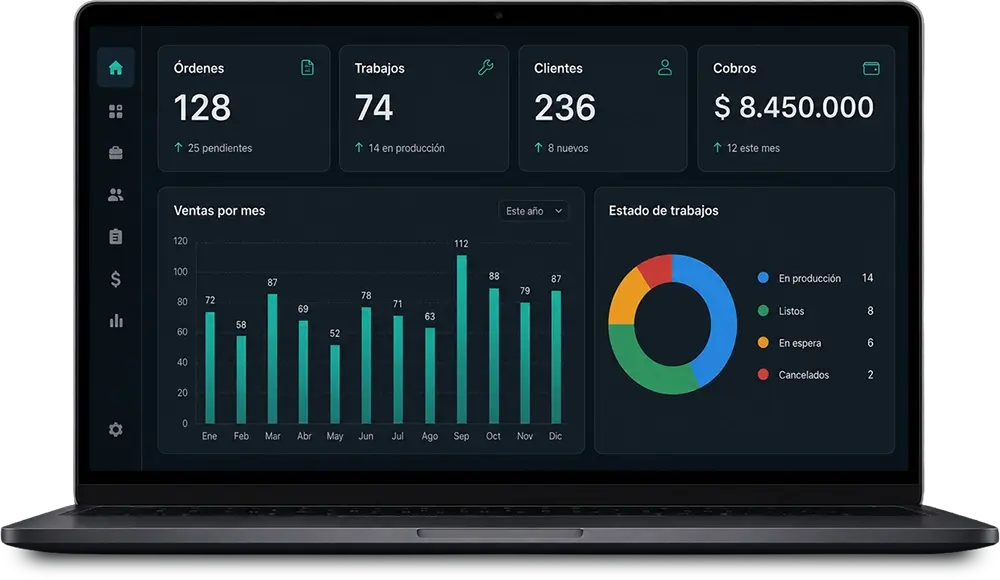Click the Feb bar labeled 58
The height and width of the screenshot is (580, 1000).
coord(241,380)
